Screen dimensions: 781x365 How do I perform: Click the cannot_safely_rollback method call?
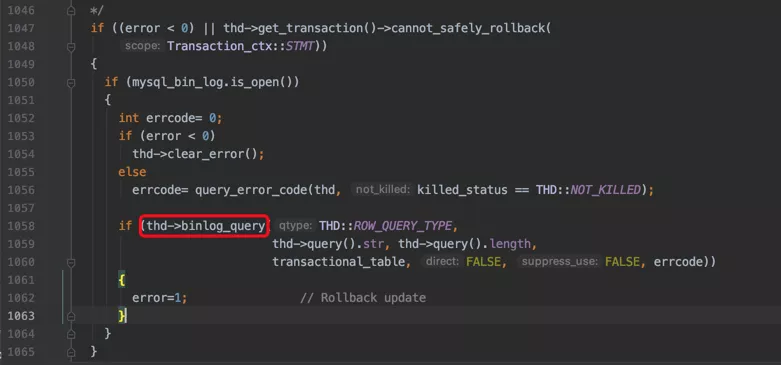[x=468, y=28]
